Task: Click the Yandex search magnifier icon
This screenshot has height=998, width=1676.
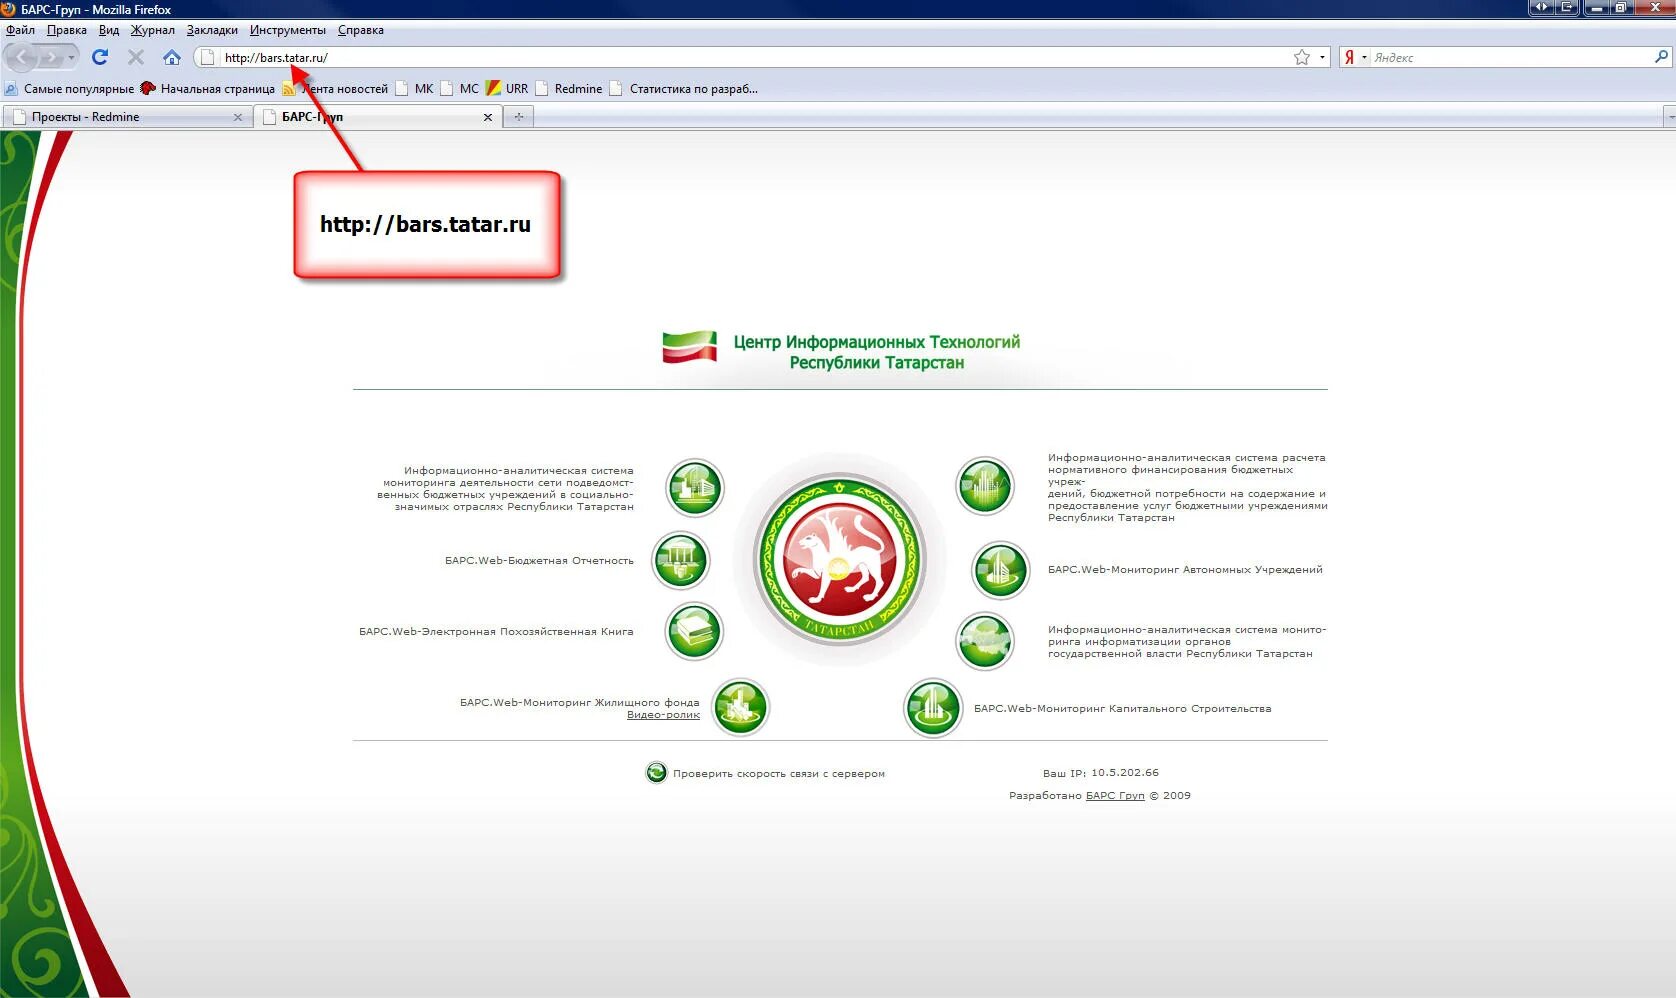Action: tap(1661, 57)
